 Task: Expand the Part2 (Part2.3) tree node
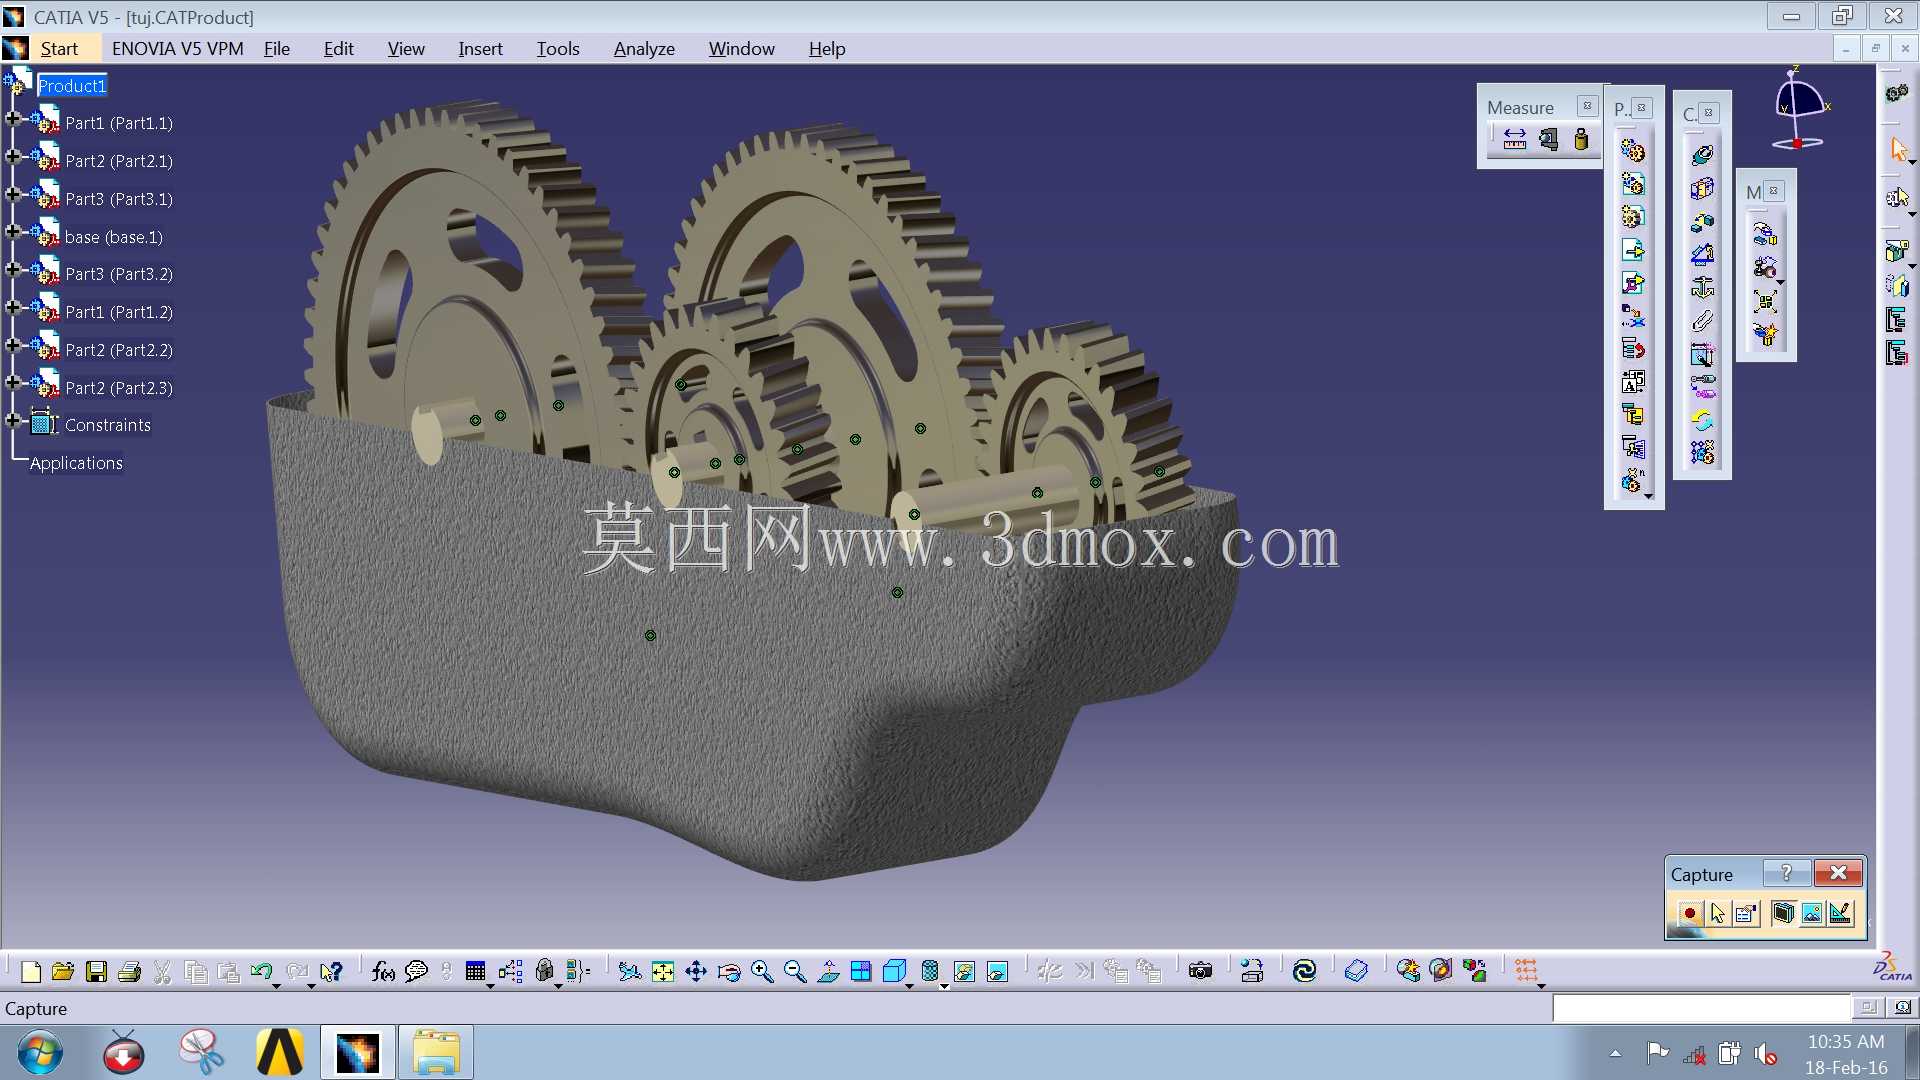pos(12,383)
